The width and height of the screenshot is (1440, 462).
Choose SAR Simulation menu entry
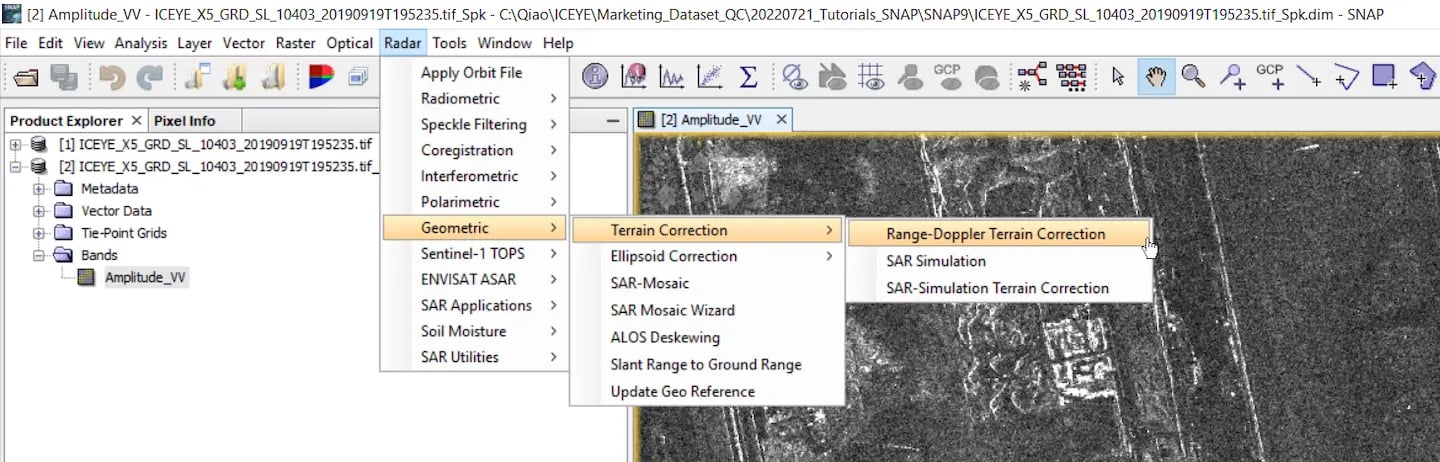pos(998,261)
